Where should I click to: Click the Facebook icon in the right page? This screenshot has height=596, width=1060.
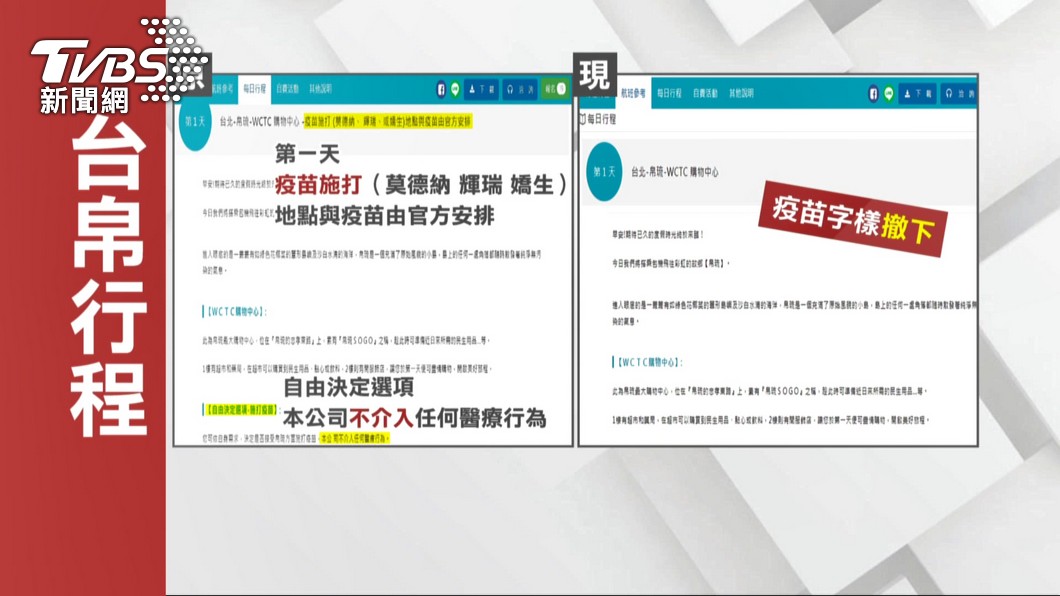point(873,94)
